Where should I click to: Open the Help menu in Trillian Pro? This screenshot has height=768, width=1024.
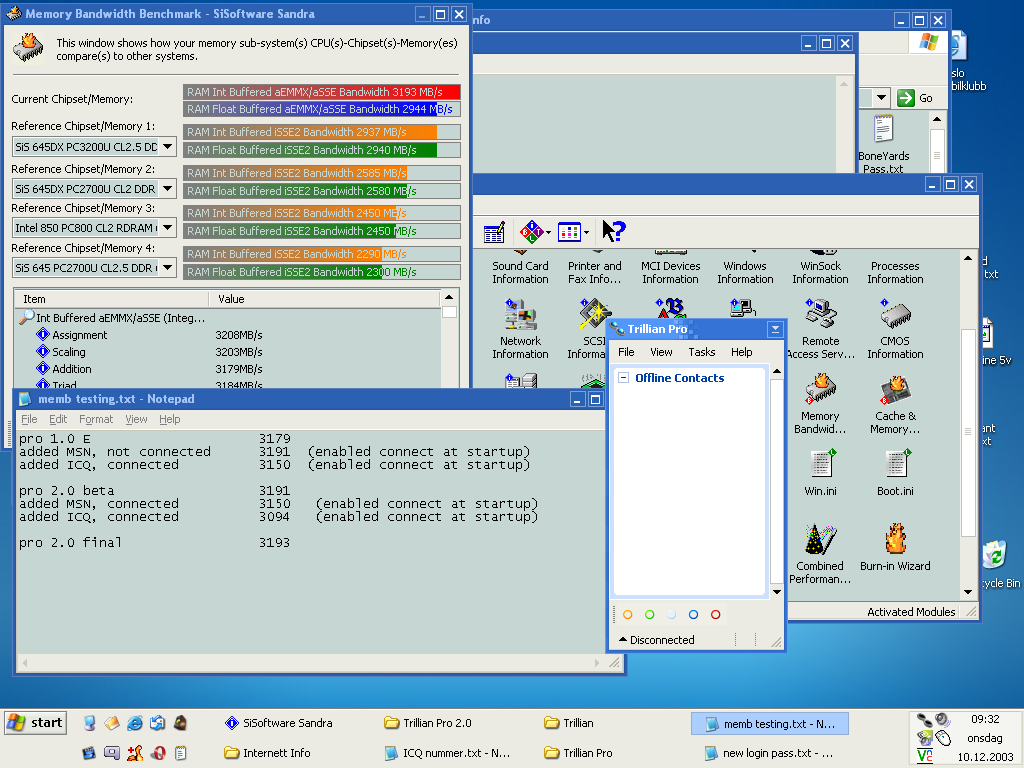(x=742, y=352)
